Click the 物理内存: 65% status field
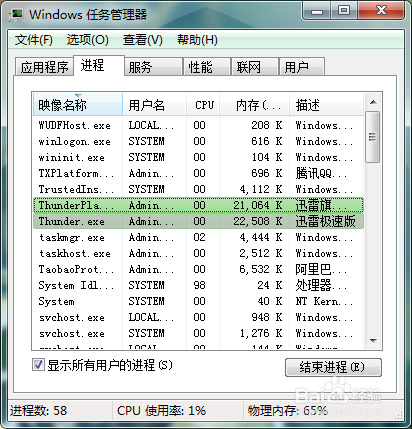Screen dimensions: 412x429 pyautogui.click(x=287, y=410)
